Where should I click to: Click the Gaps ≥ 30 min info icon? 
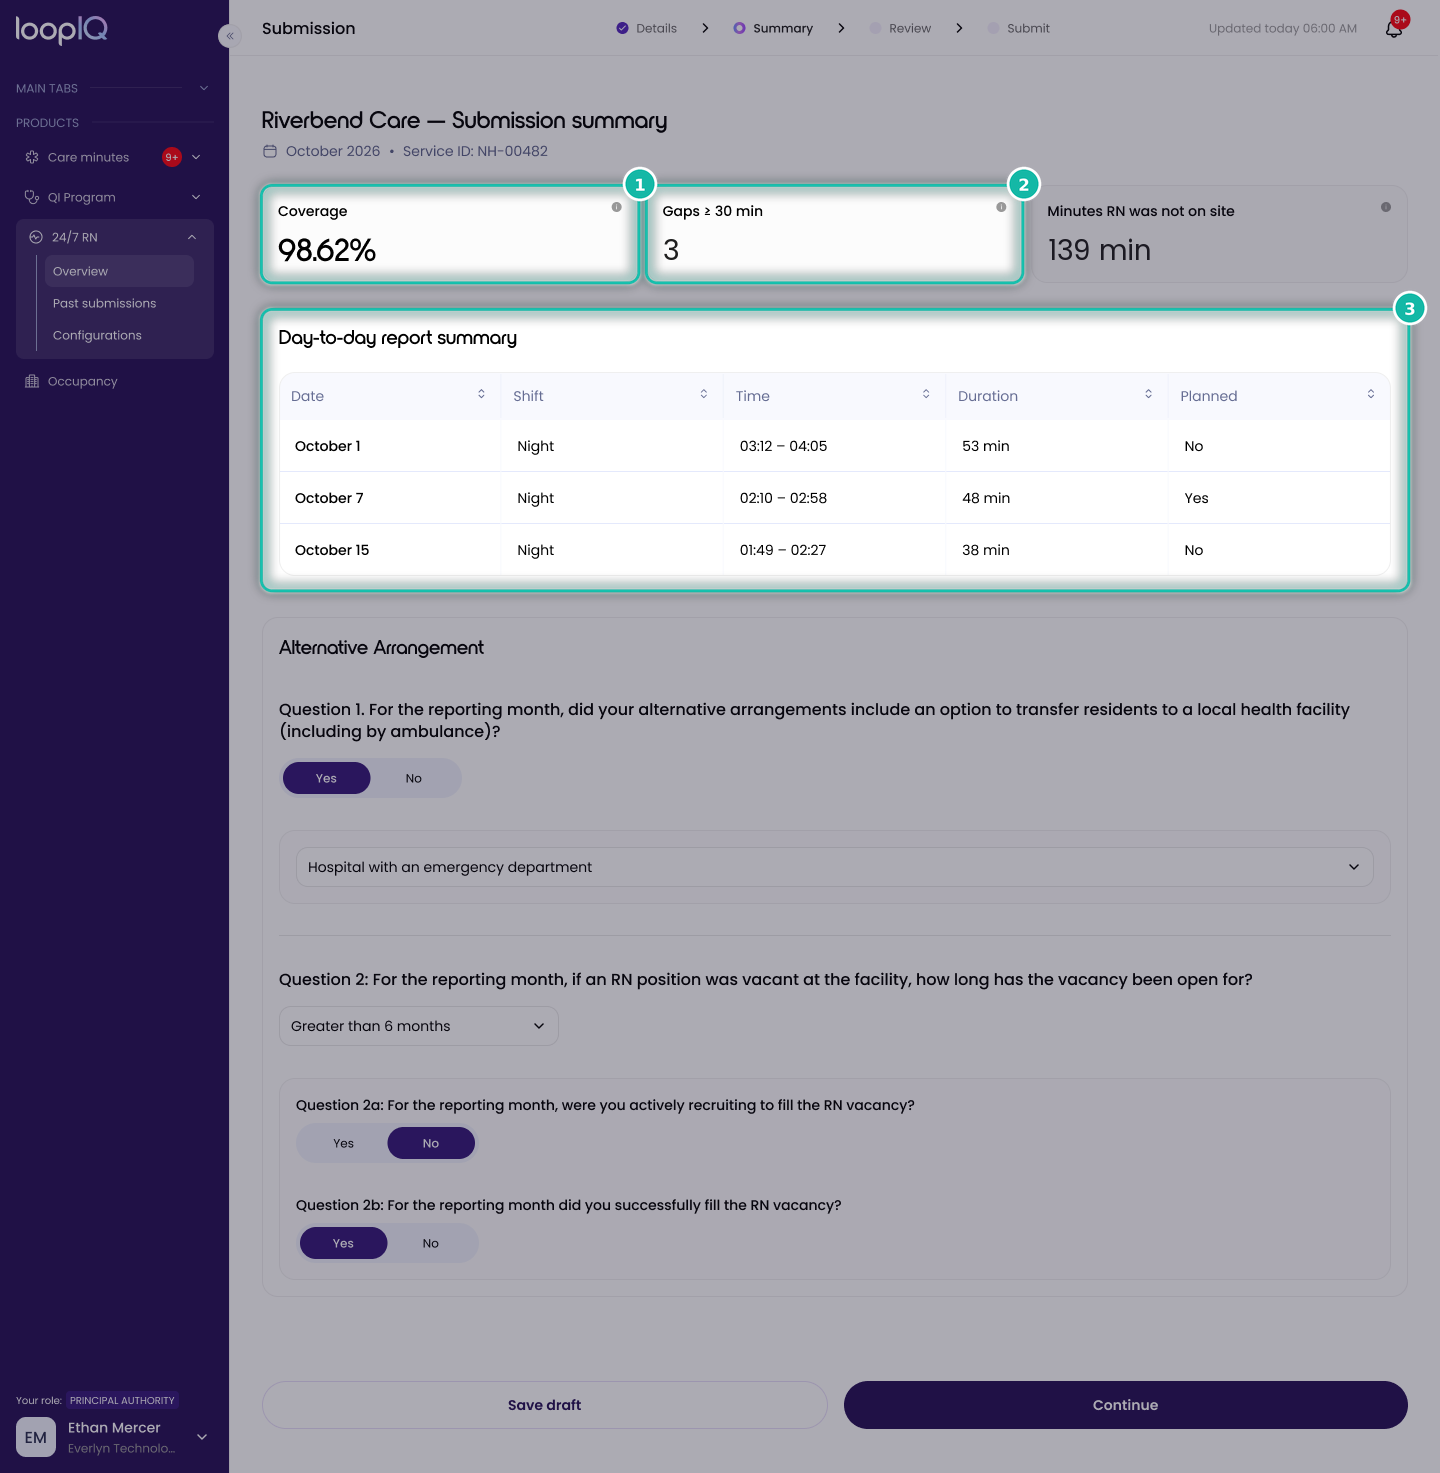[x=1001, y=207]
